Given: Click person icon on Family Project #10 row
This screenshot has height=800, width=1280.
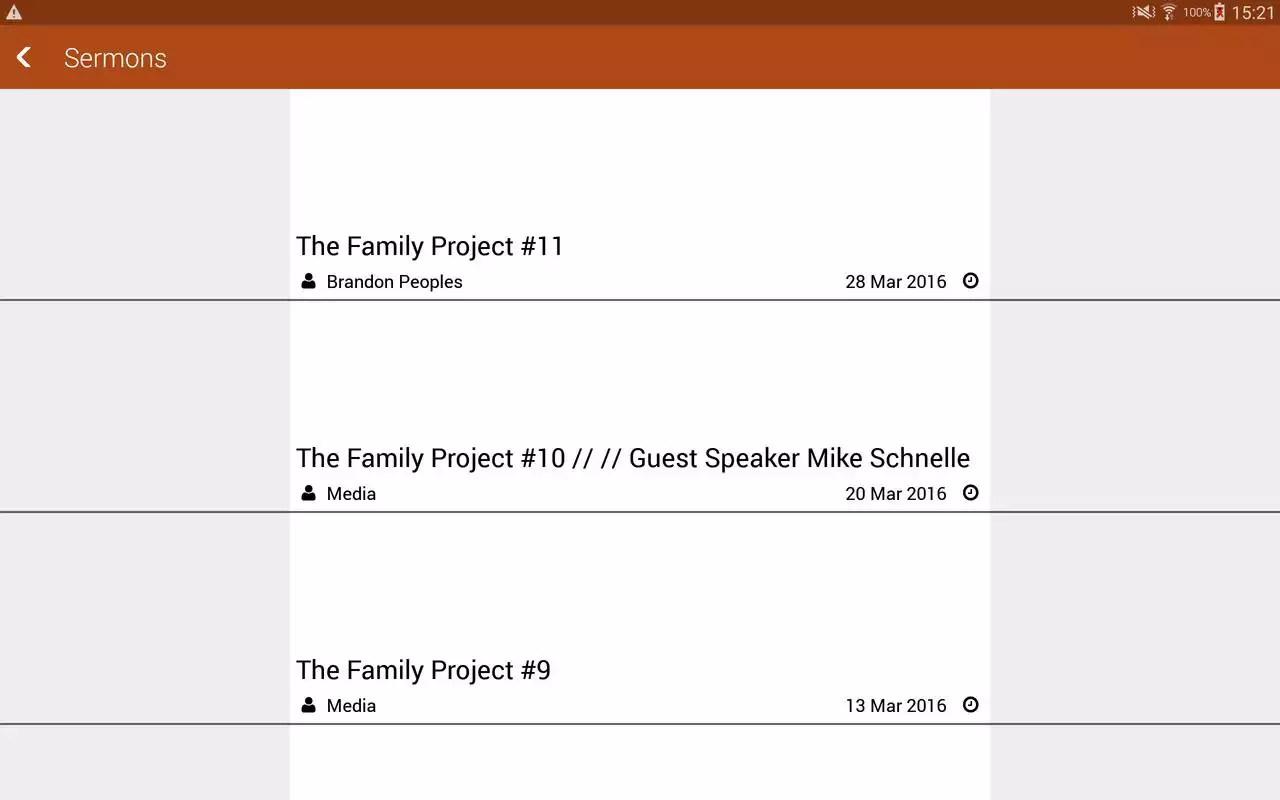Looking at the screenshot, I should tap(308, 493).
